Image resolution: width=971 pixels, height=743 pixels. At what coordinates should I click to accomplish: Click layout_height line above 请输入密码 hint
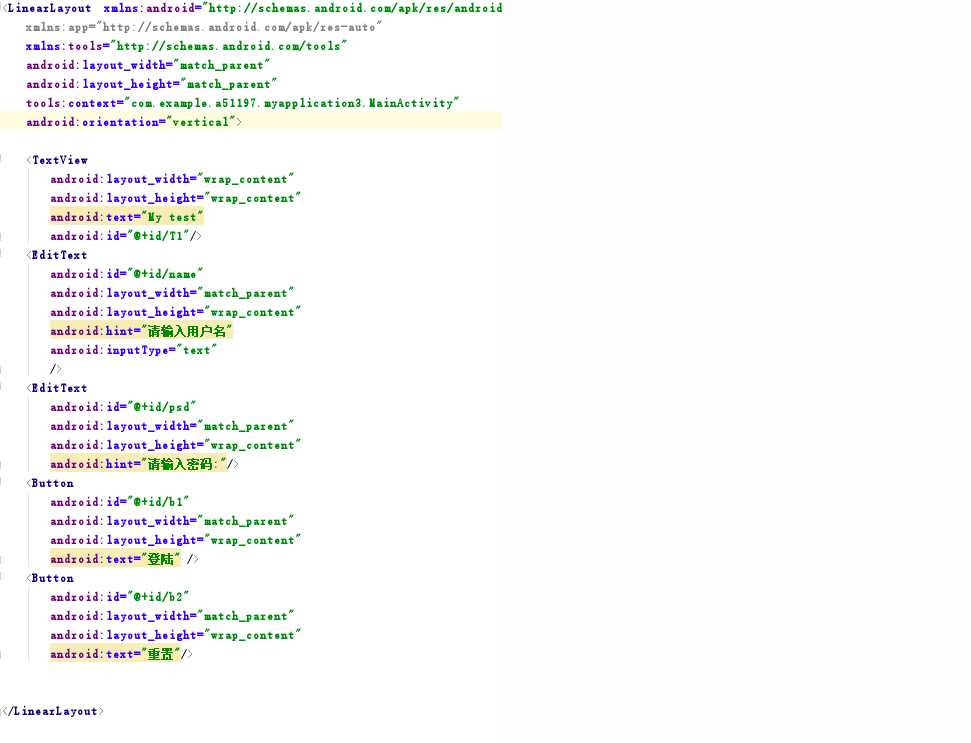(x=175, y=446)
